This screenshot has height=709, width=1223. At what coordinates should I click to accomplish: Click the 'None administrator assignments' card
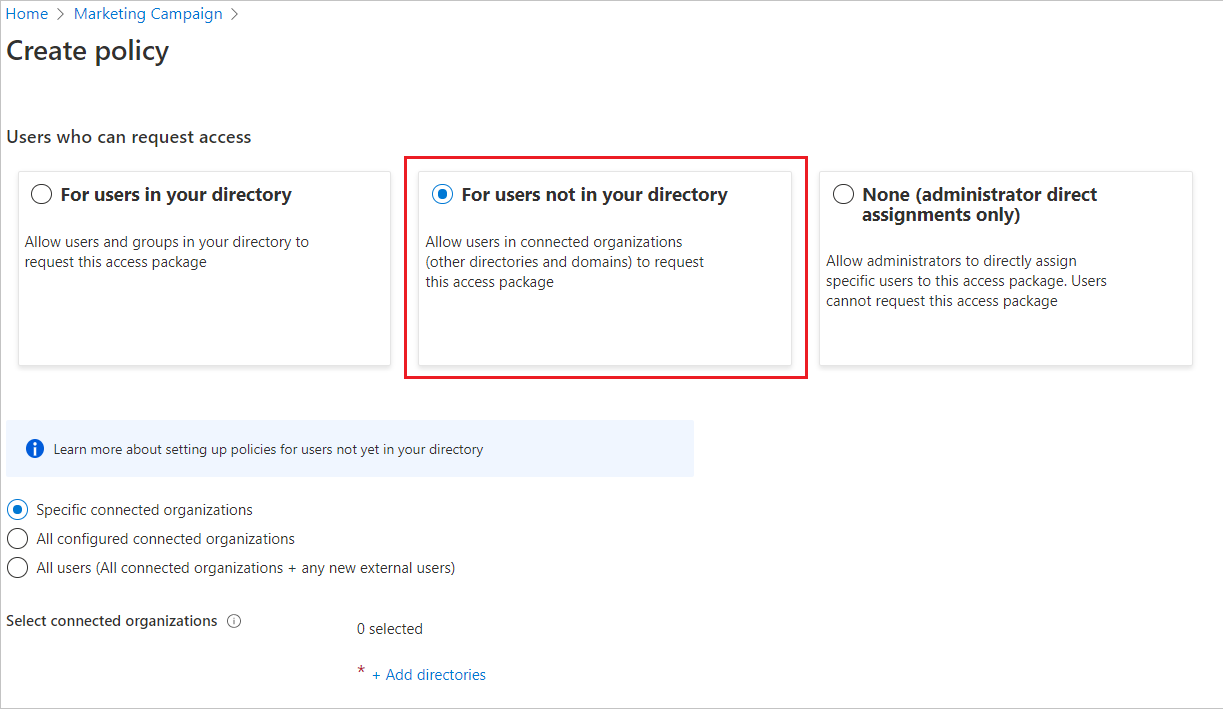click(1005, 267)
